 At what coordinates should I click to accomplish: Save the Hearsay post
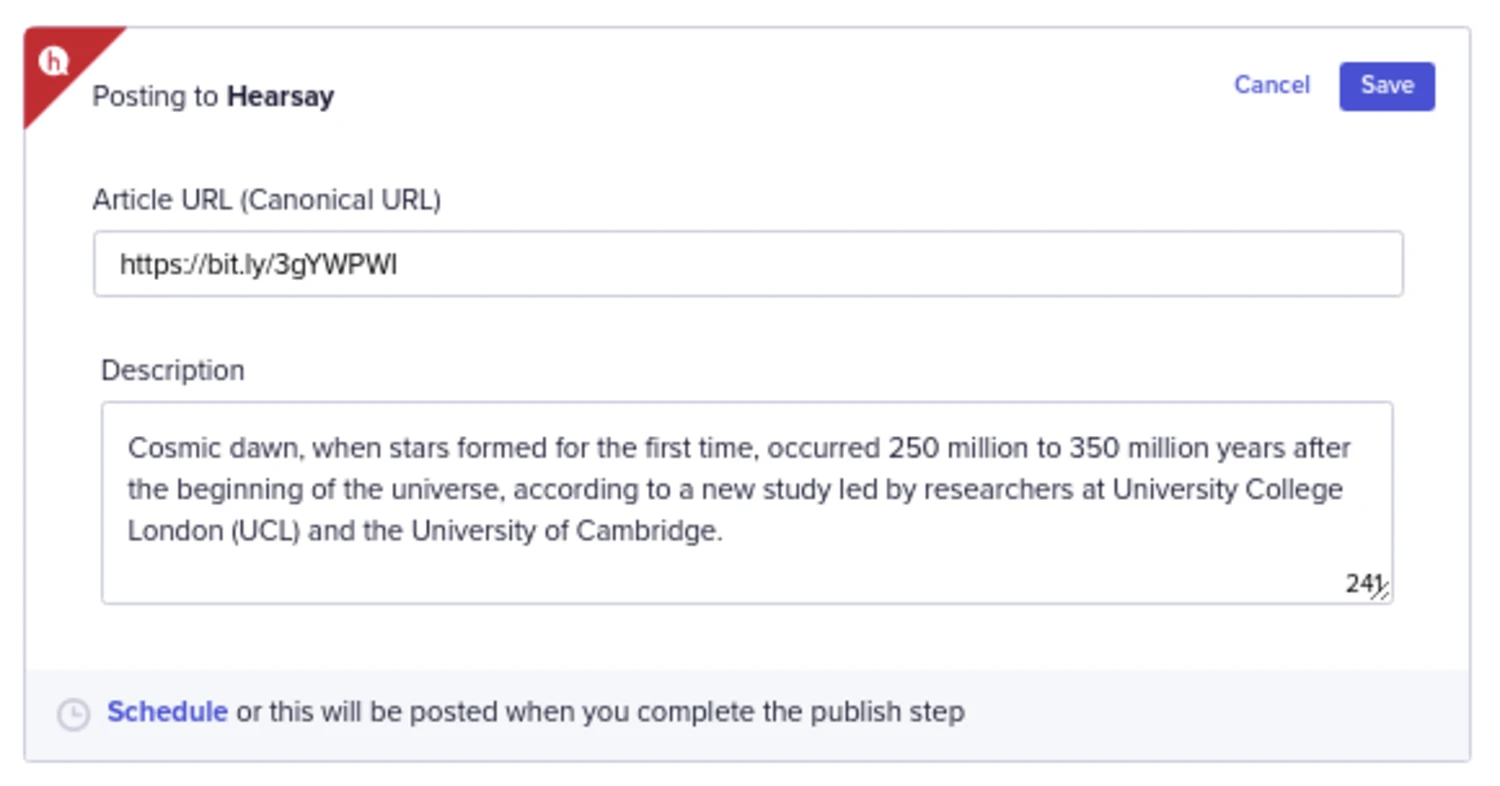1387,86
